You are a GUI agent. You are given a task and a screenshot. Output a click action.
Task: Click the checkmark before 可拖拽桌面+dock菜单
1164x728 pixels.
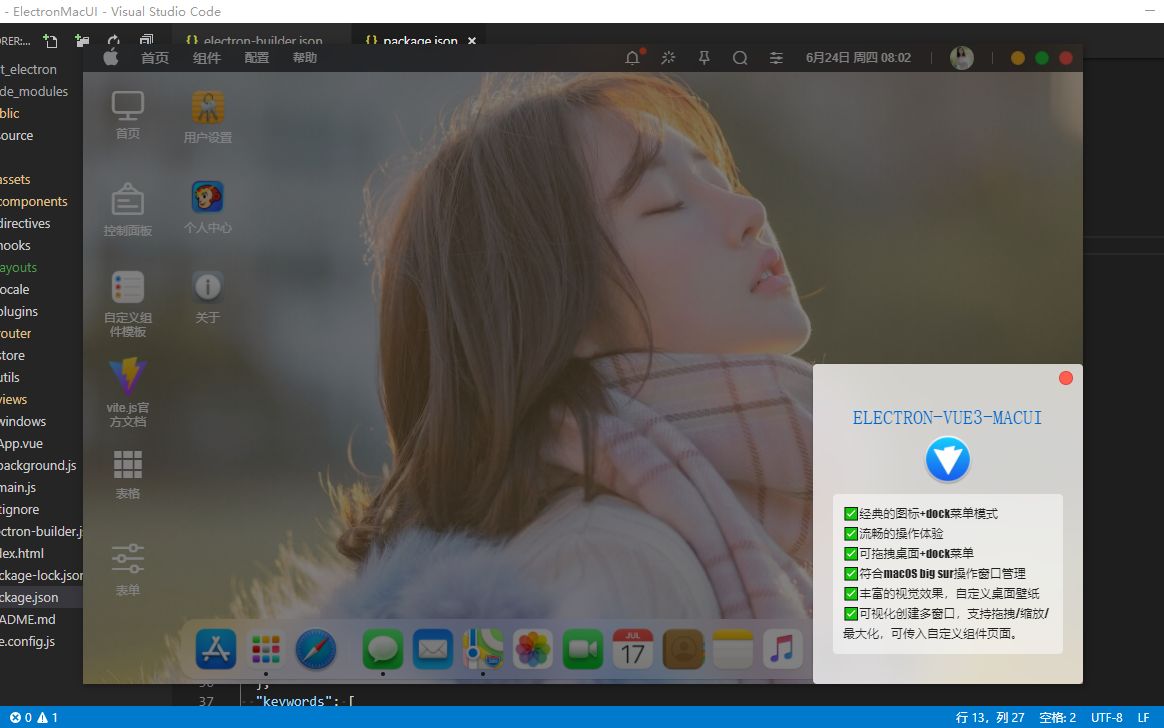(x=849, y=553)
